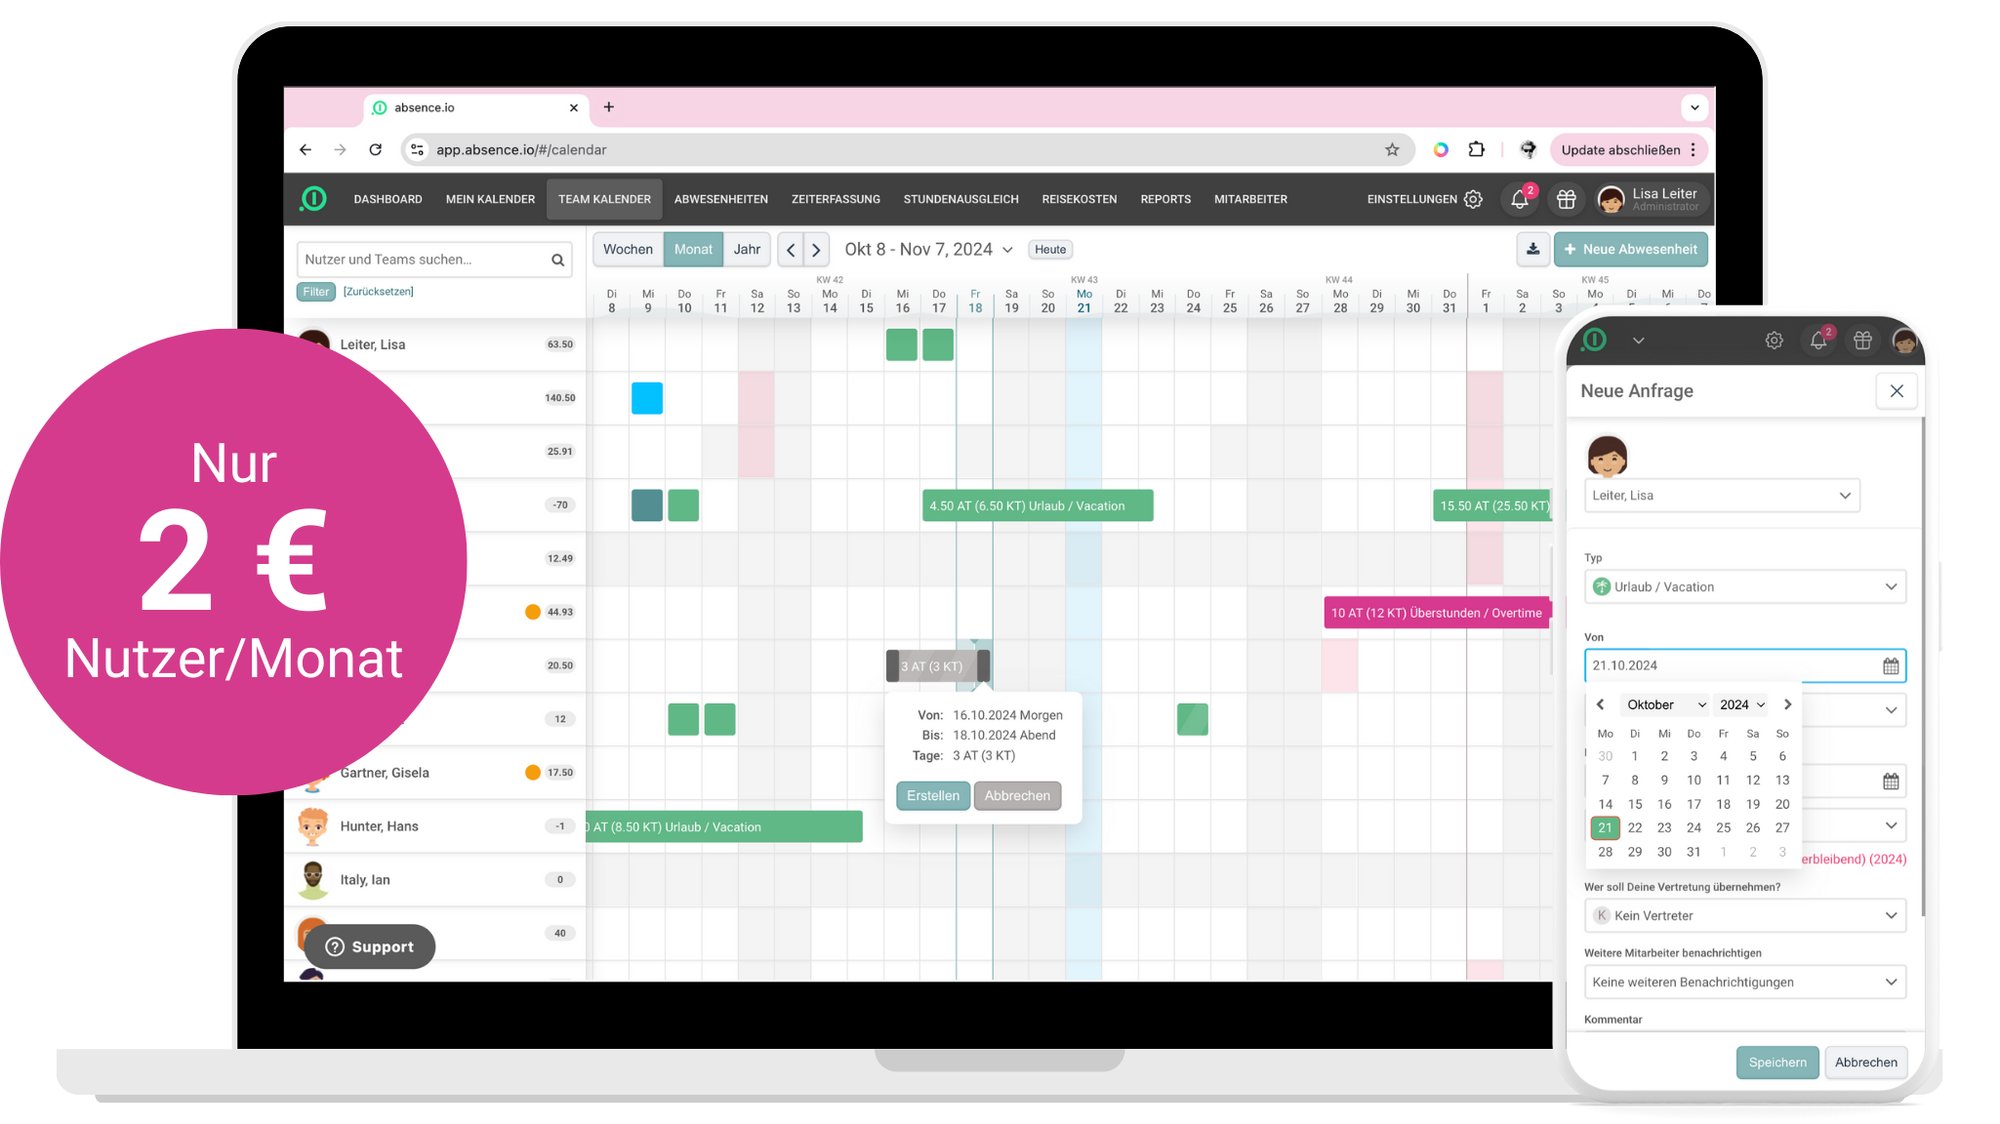The image size is (2000, 1124).
Task: Click the Heute navigation button in calendar
Action: (x=1049, y=249)
